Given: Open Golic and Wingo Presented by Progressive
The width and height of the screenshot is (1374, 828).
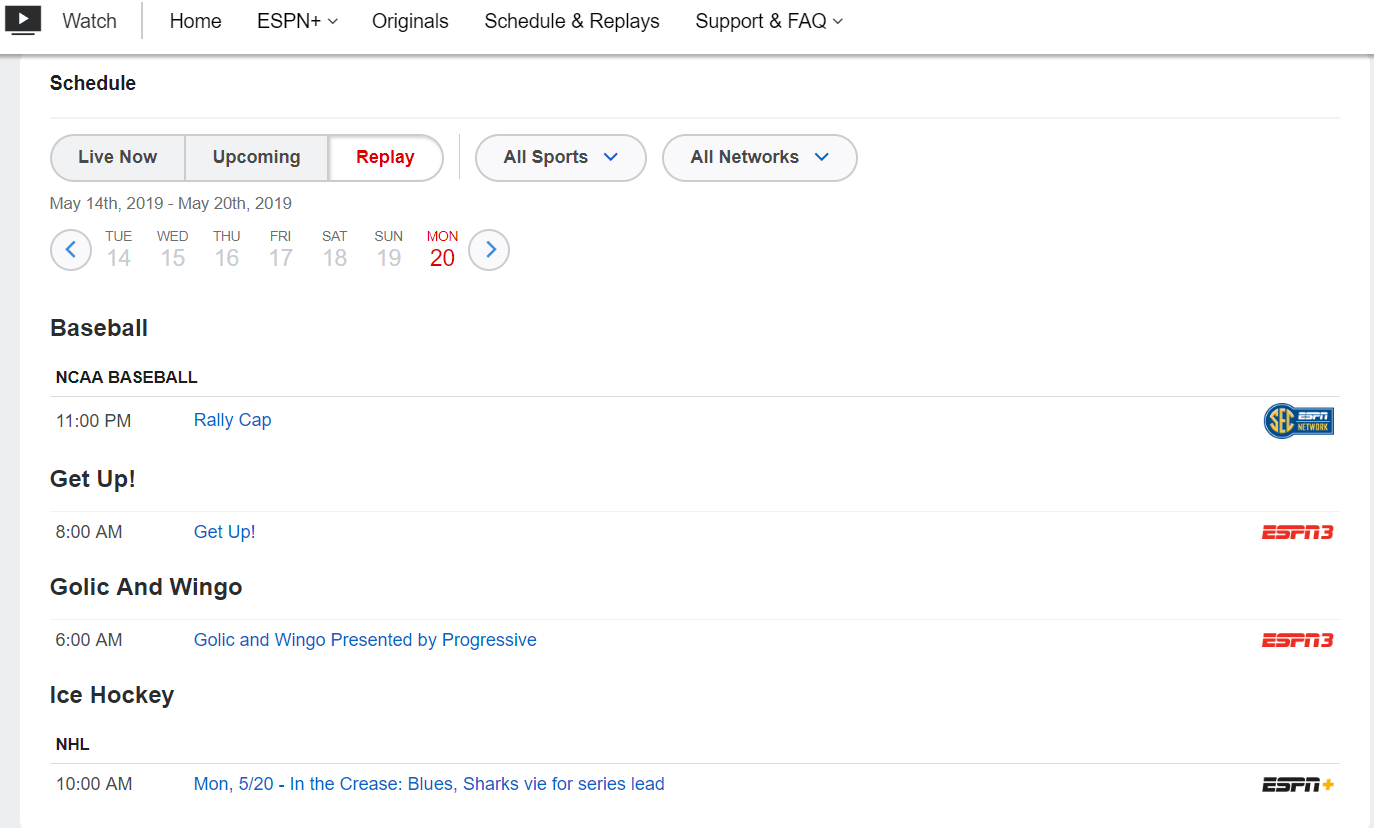Looking at the screenshot, I should click(x=365, y=640).
